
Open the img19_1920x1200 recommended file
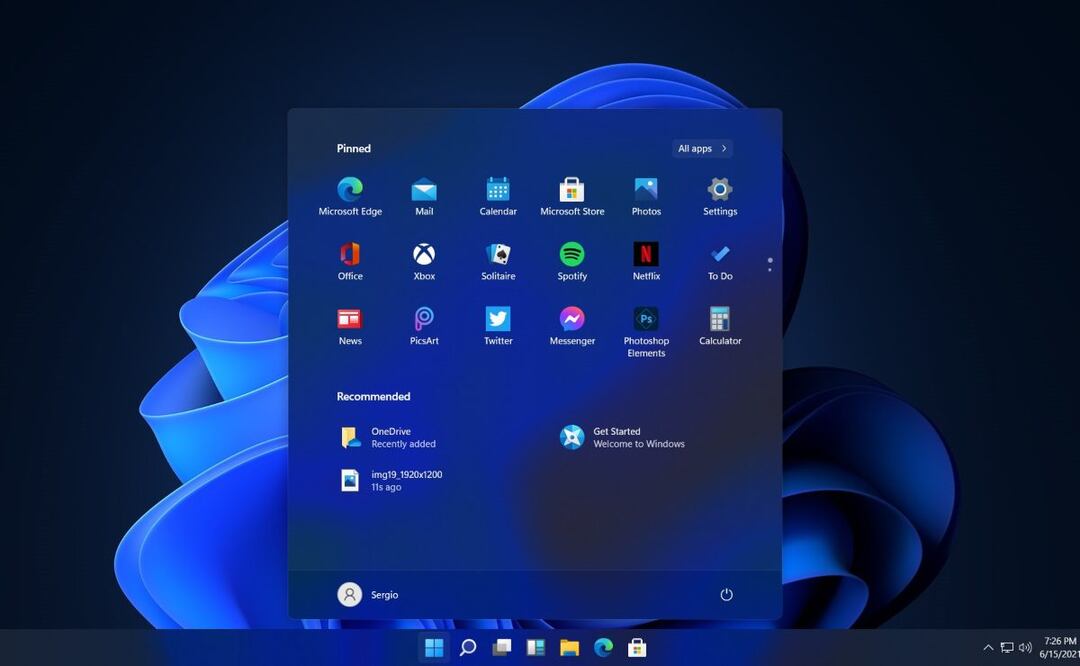[400, 480]
